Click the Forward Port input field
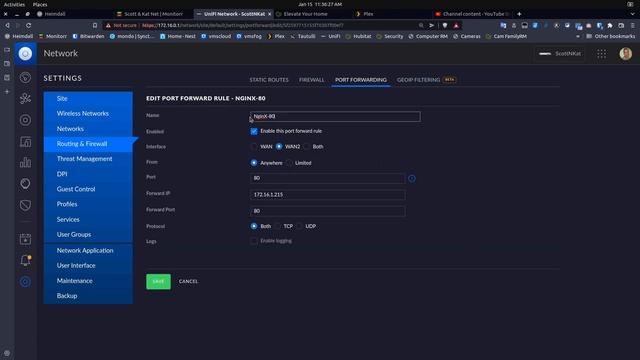The height and width of the screenshot is (360, 640). point(327,211)
